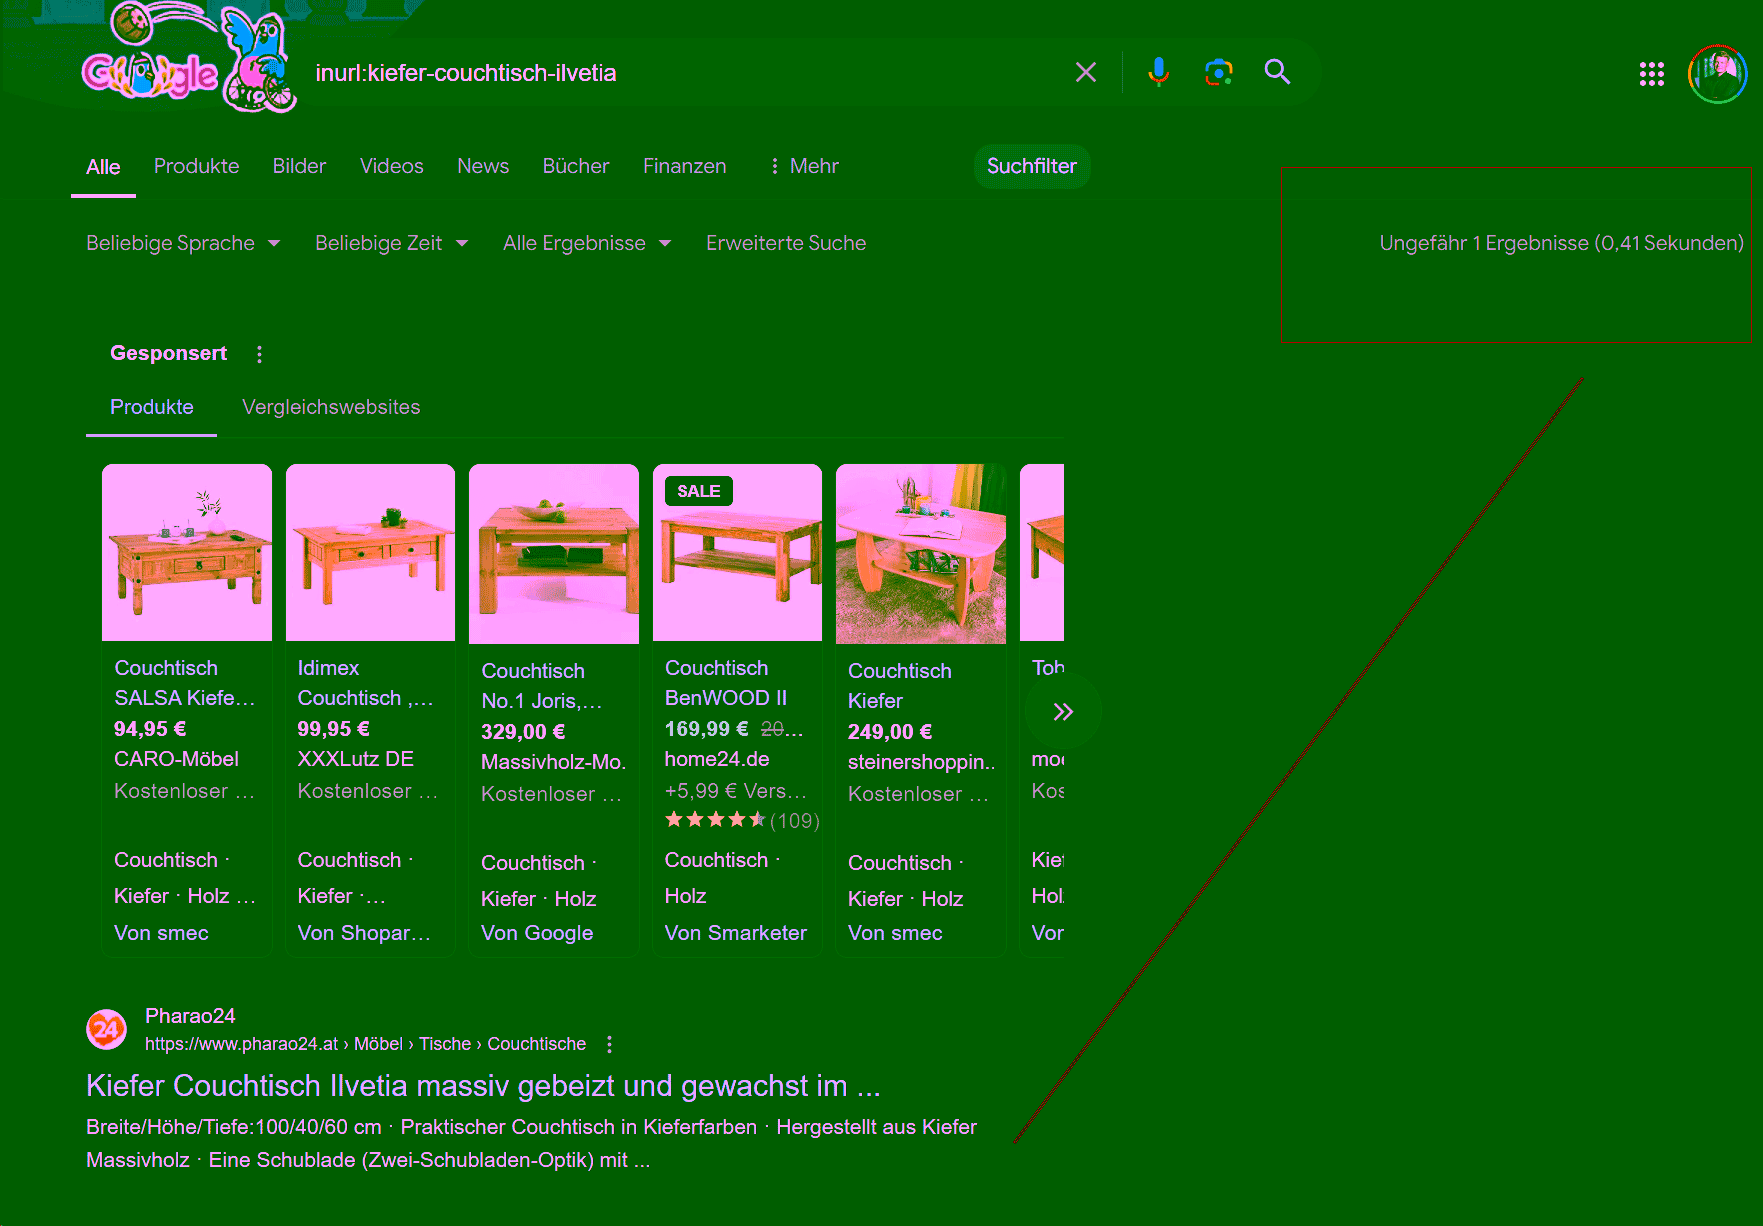The image size is (1763, 1226).
Task: Expand the Beliebige Sprache dropdown
Action: coord(183,242)
